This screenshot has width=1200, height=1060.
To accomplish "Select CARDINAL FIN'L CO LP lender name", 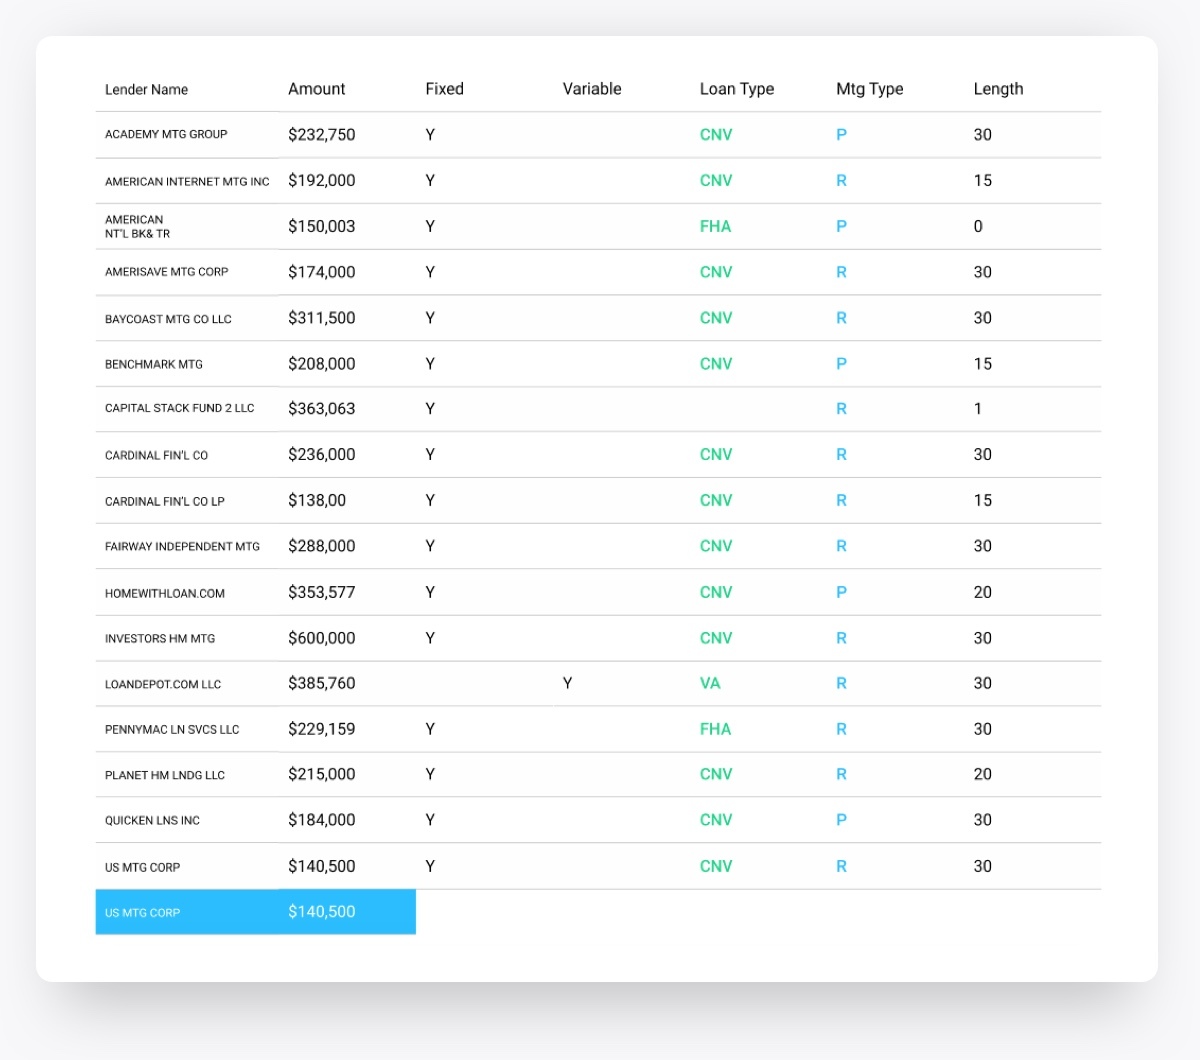I will 164,501.
